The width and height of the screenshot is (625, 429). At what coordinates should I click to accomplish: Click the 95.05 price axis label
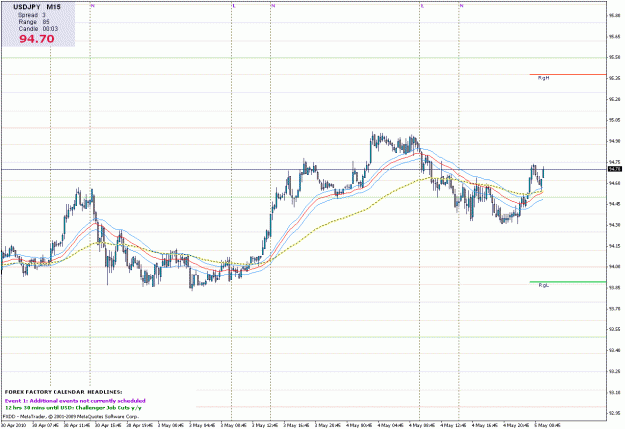[x=614, y=120]
